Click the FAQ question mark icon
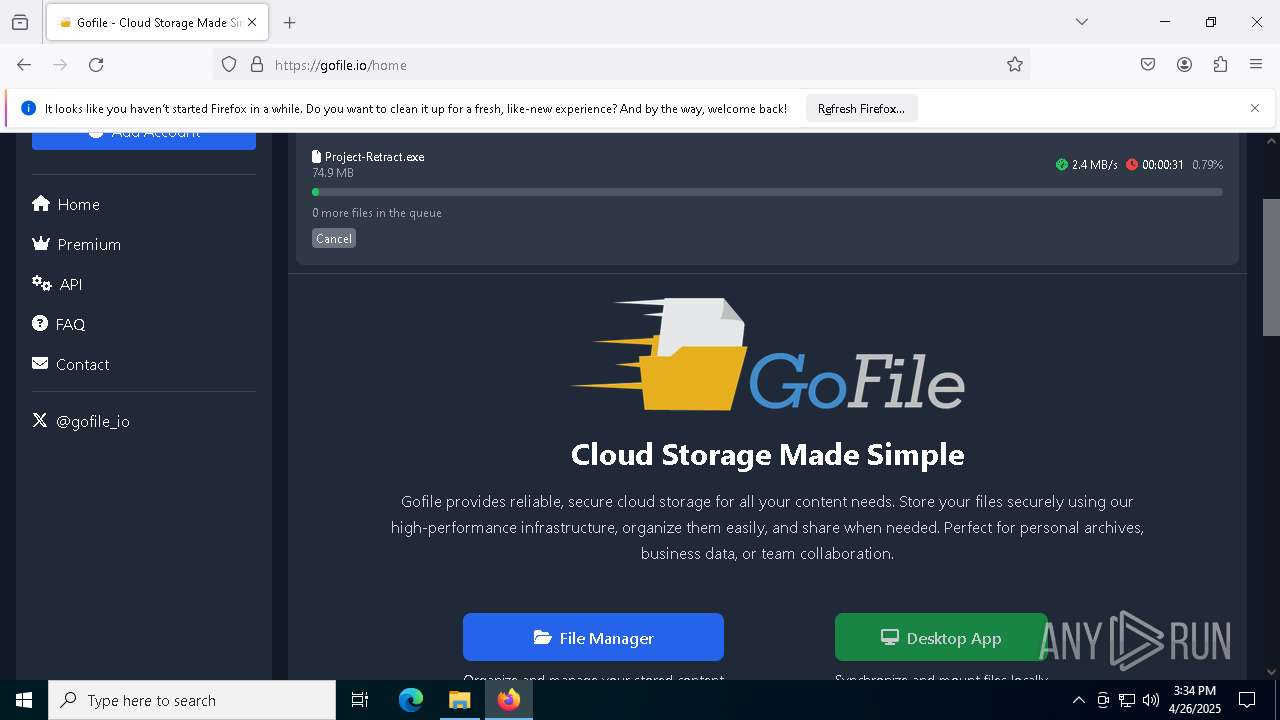Image resolution: width=1280 pixels, height=720 pixels. (x=40, y=323)
